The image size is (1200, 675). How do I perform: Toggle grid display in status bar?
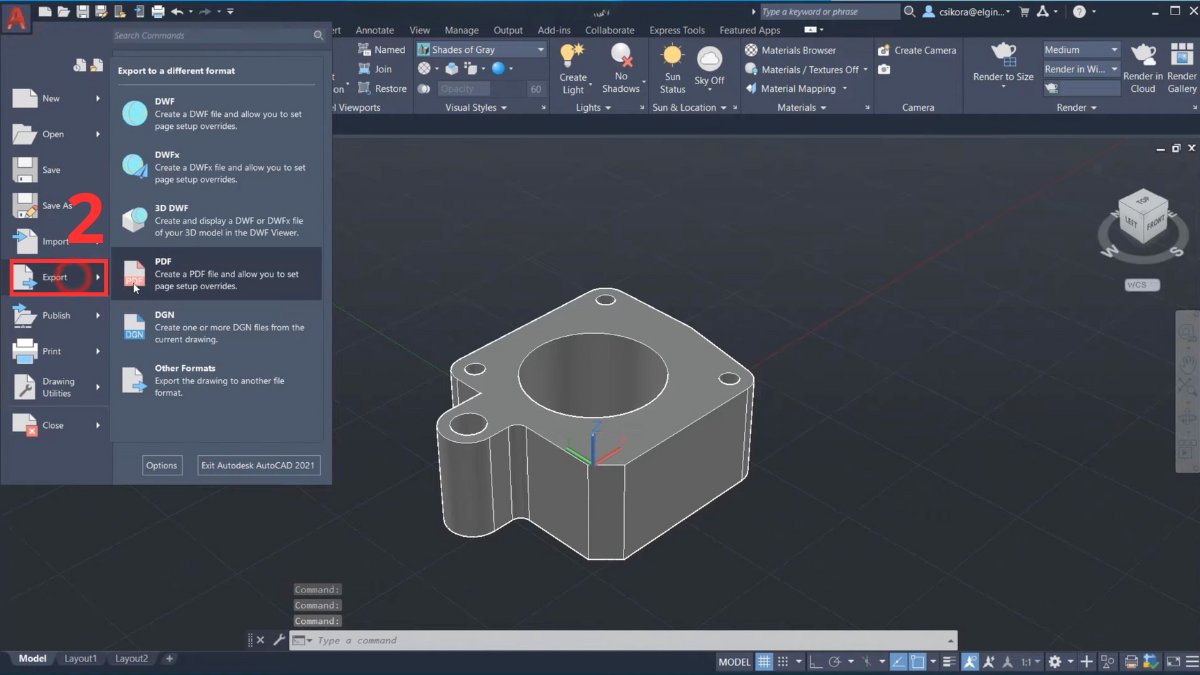click(x=763, y=661)
